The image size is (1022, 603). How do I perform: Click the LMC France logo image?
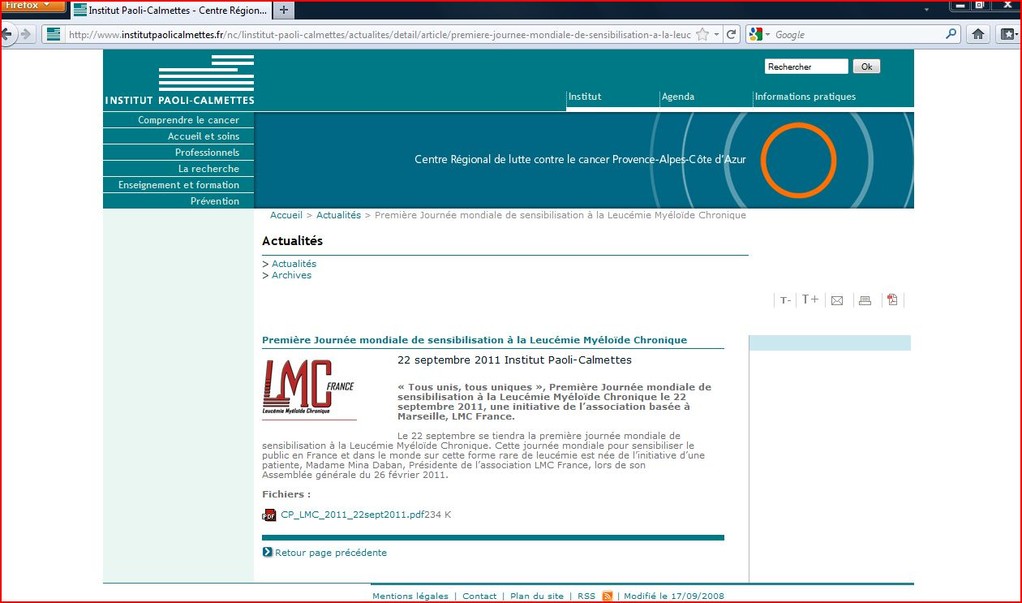point(309,389)
